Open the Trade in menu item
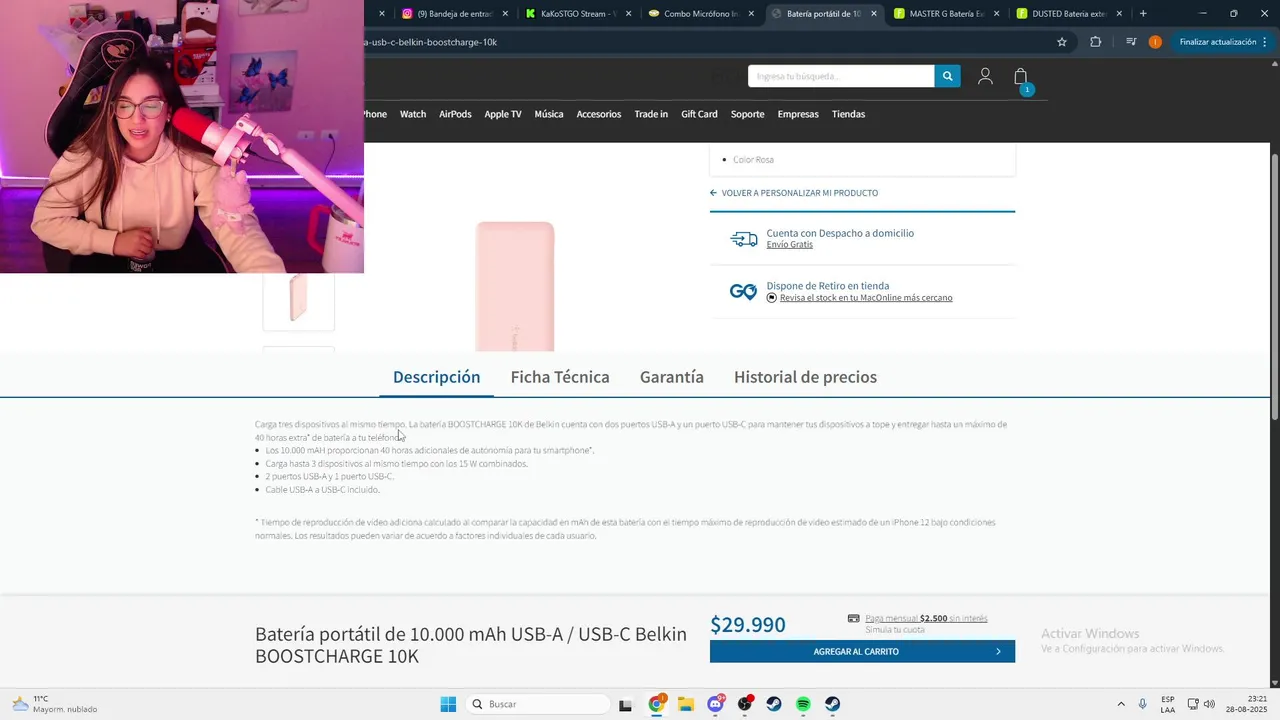The height and width of the screenshot is (720, 1280). 651,114
